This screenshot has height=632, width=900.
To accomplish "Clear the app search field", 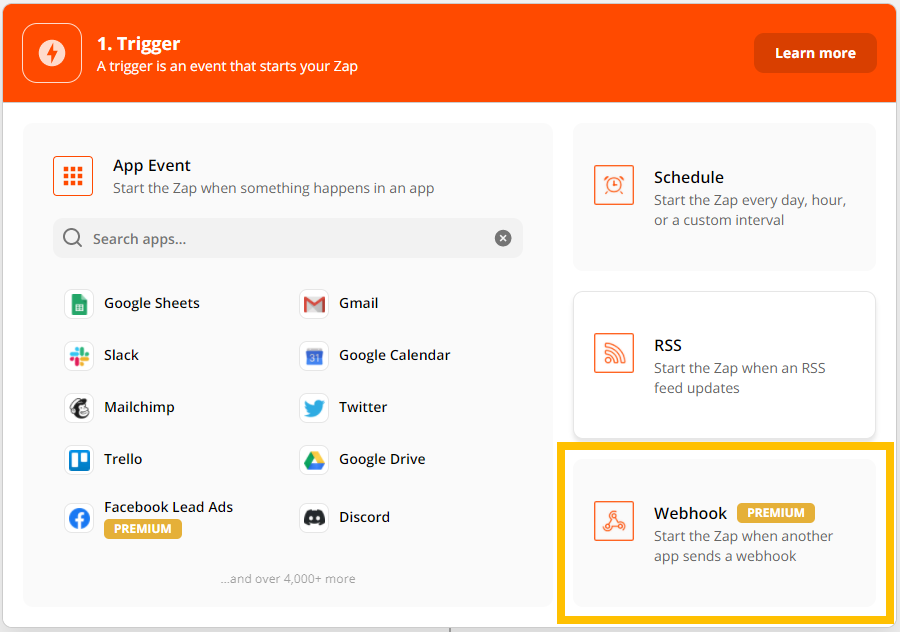I will [x=503, y=238].
